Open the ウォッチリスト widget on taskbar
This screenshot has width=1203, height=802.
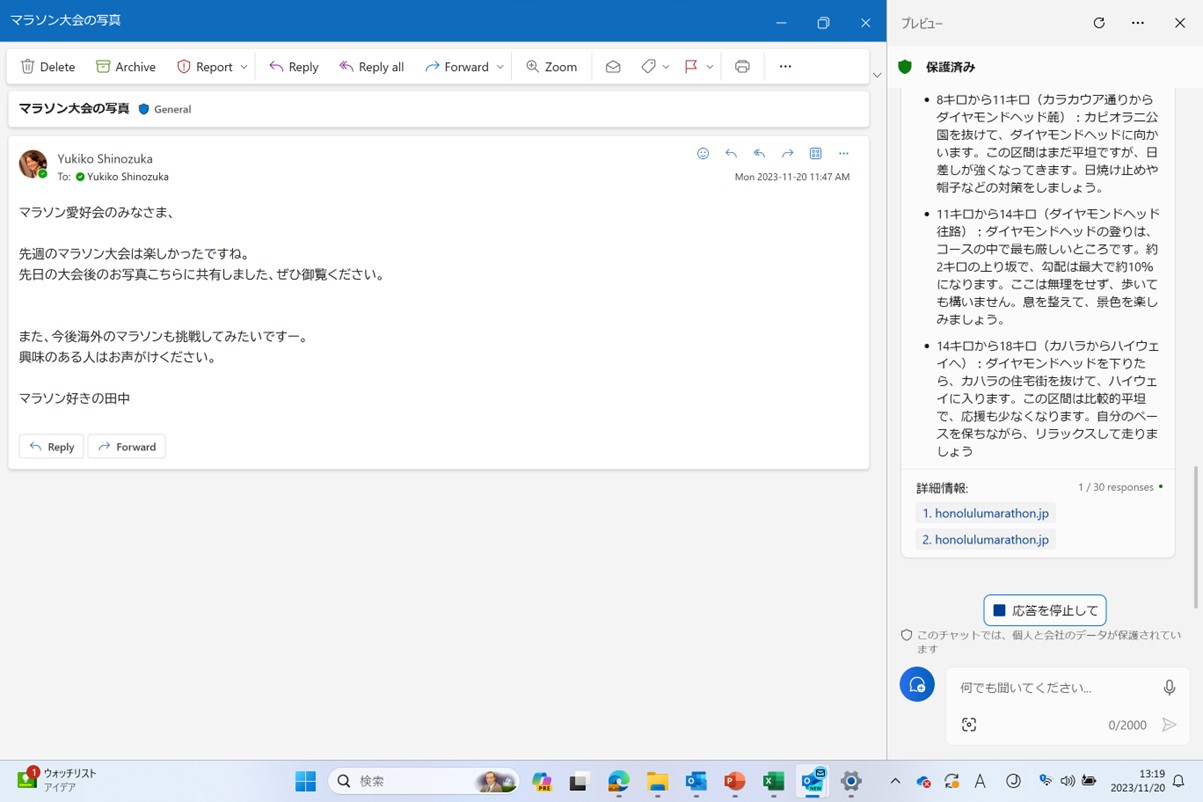[58, 780]
